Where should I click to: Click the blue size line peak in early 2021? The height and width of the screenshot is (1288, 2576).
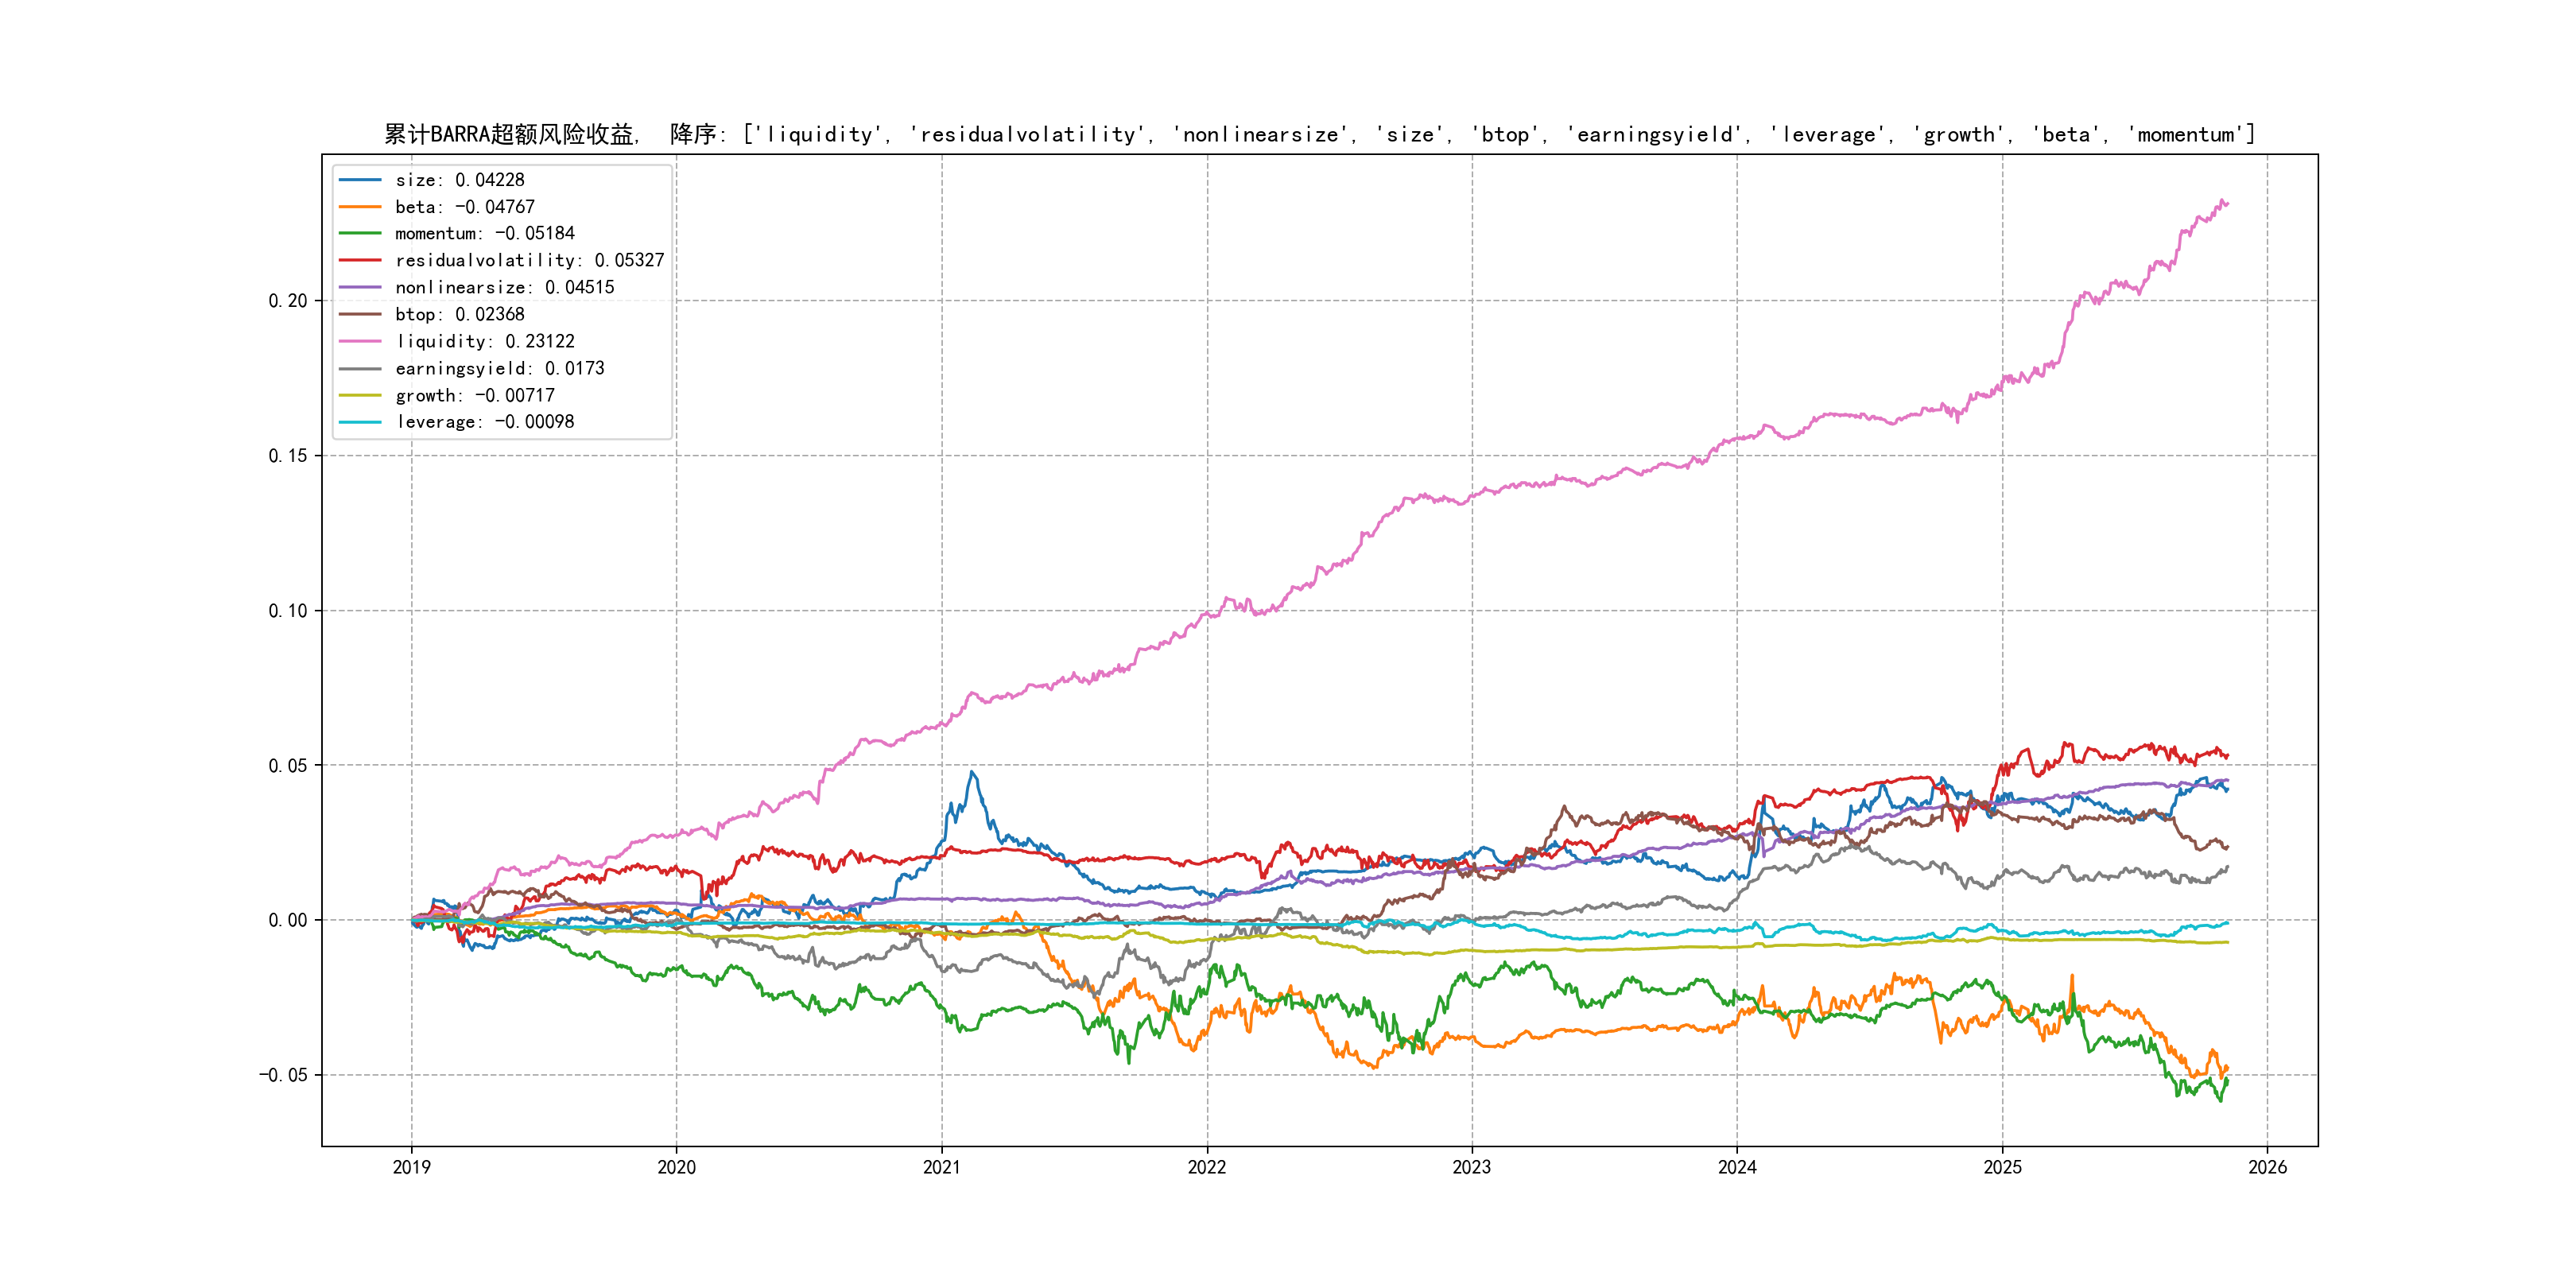[971, 772]
